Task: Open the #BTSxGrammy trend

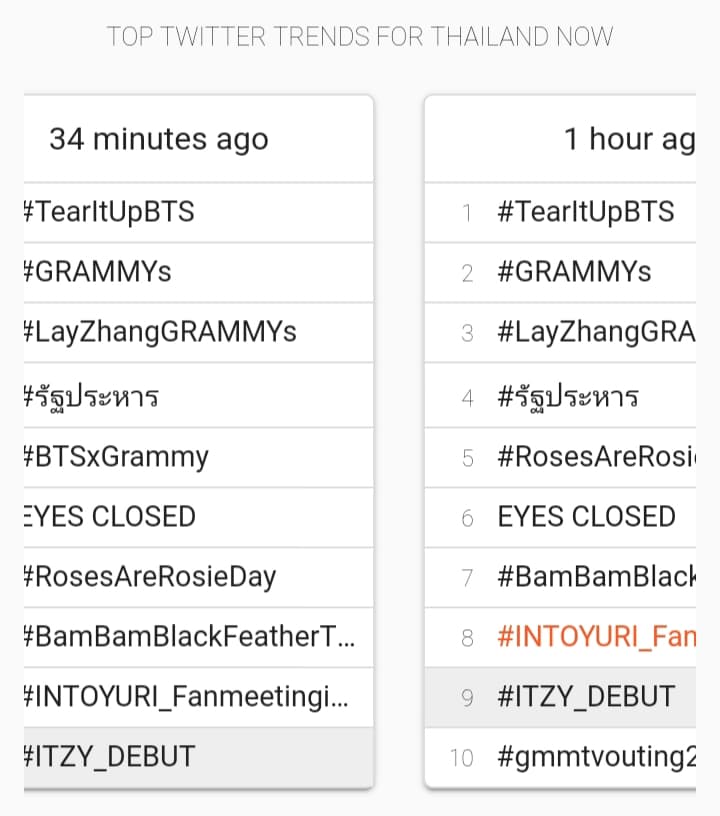Action: point(117,457)
